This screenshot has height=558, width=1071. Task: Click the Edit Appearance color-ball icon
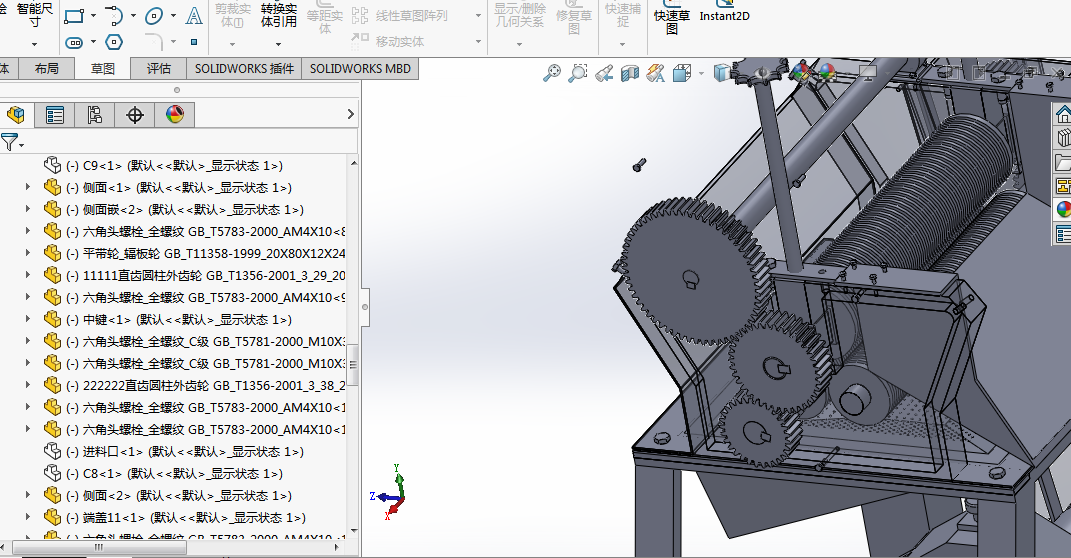(802, 72)
